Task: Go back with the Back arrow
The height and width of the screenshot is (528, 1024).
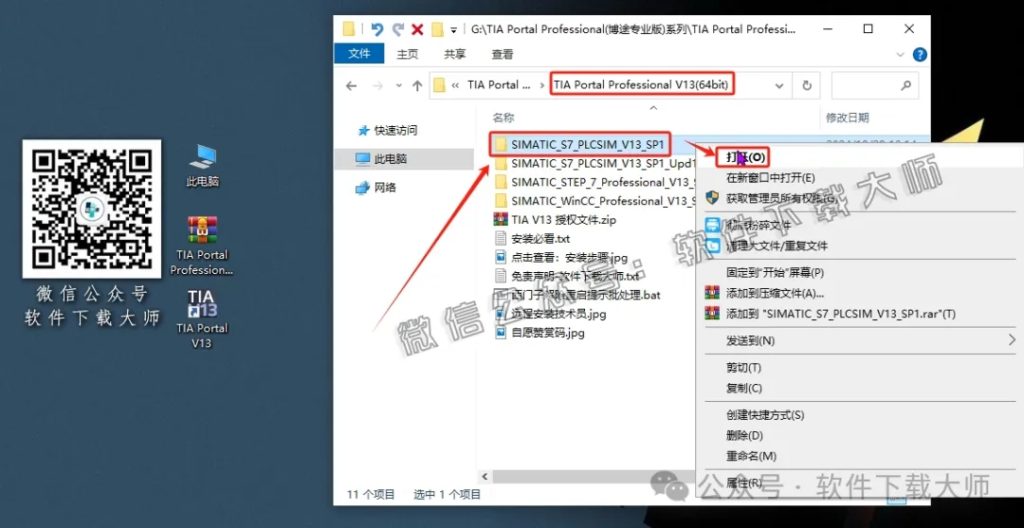Action: [x=351, y=86]
